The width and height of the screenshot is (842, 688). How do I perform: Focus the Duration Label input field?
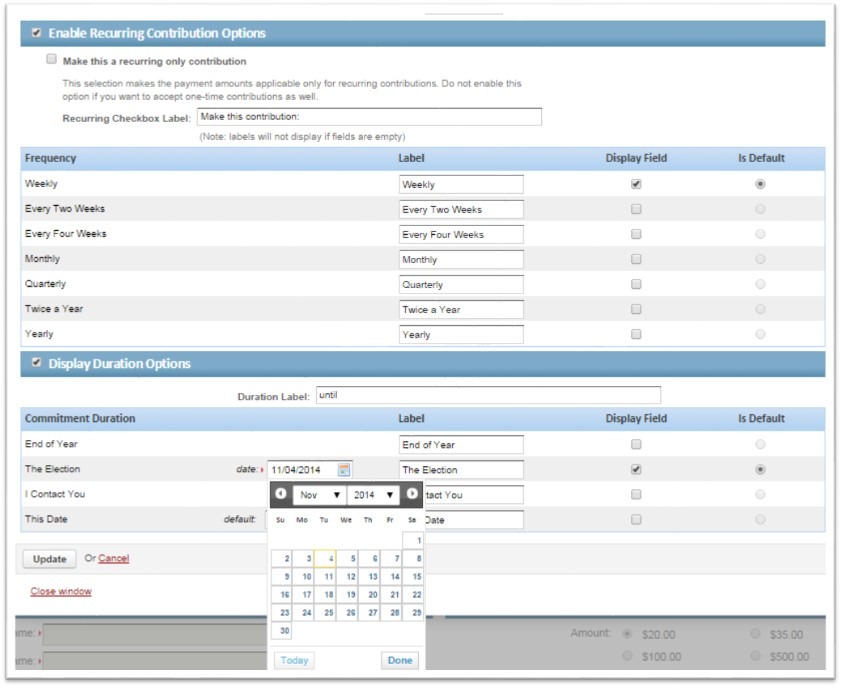488,395
